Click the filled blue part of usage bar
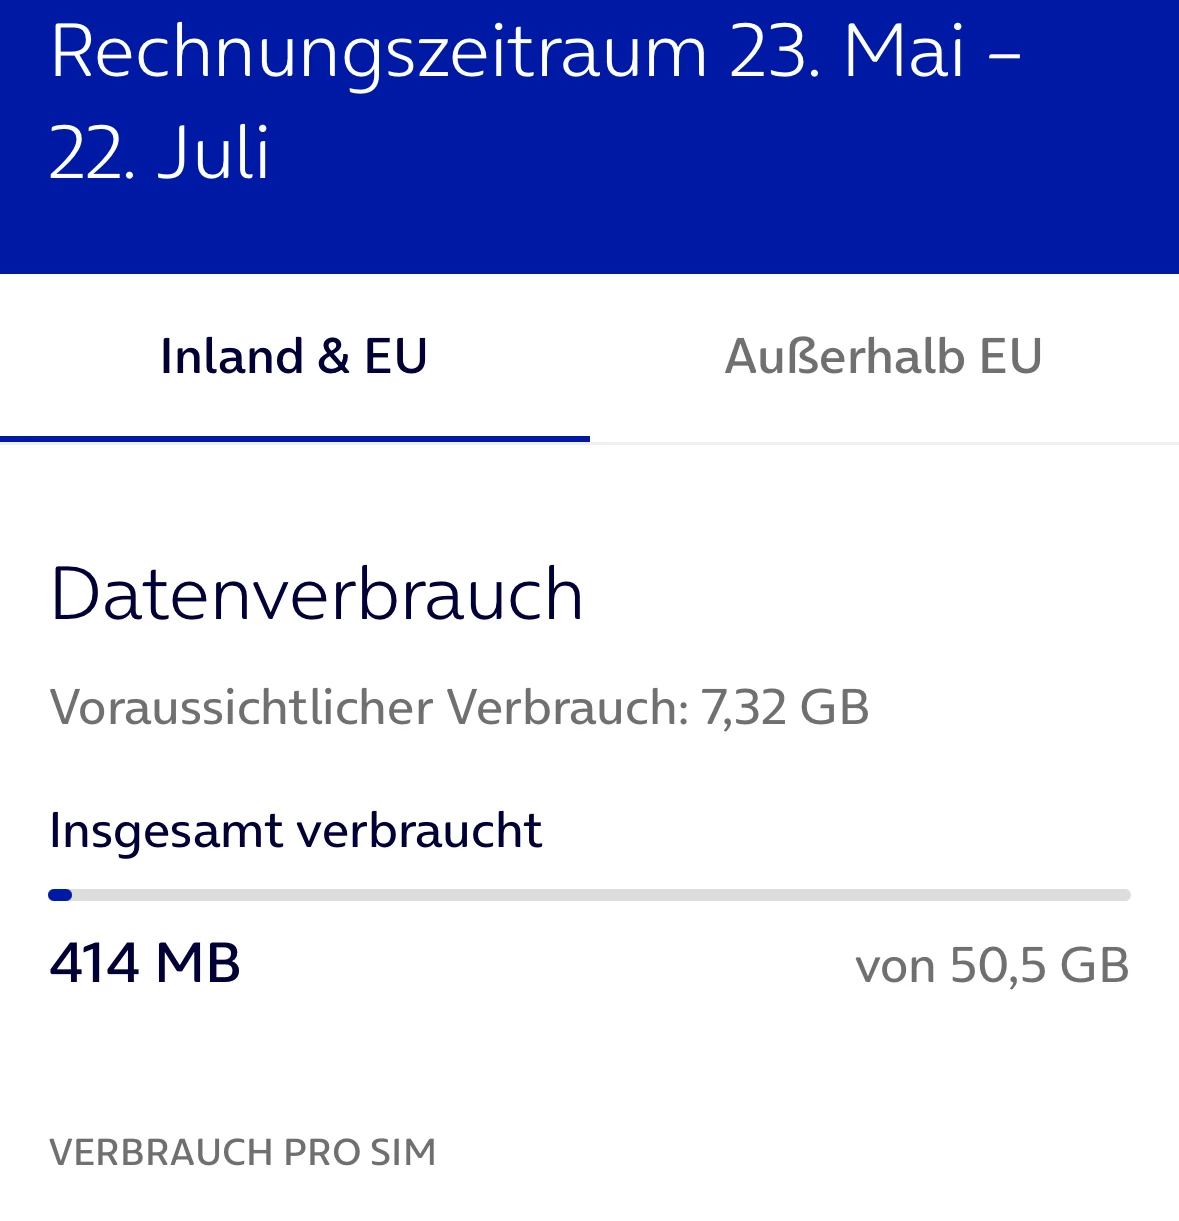The width and height of the screenshot is (1179, 1221). 60,895
